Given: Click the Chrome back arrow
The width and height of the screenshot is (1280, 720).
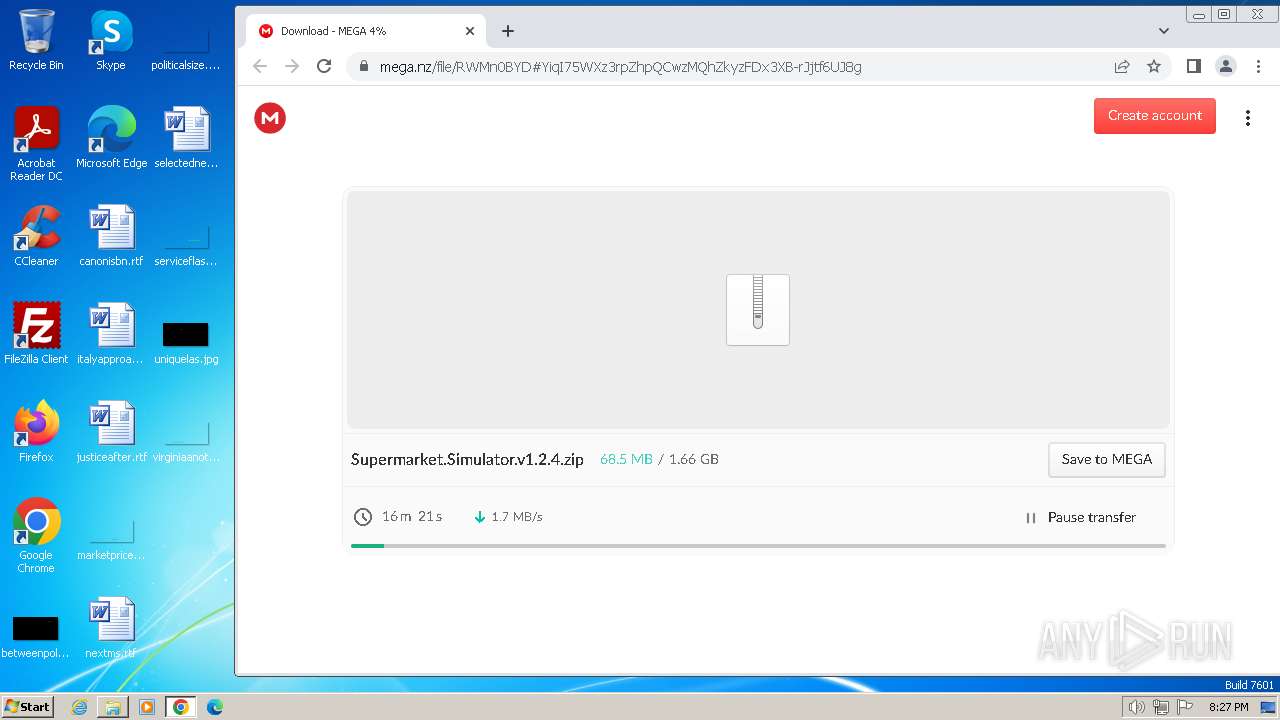Looking at the screenshot, I should click(260, 66).
